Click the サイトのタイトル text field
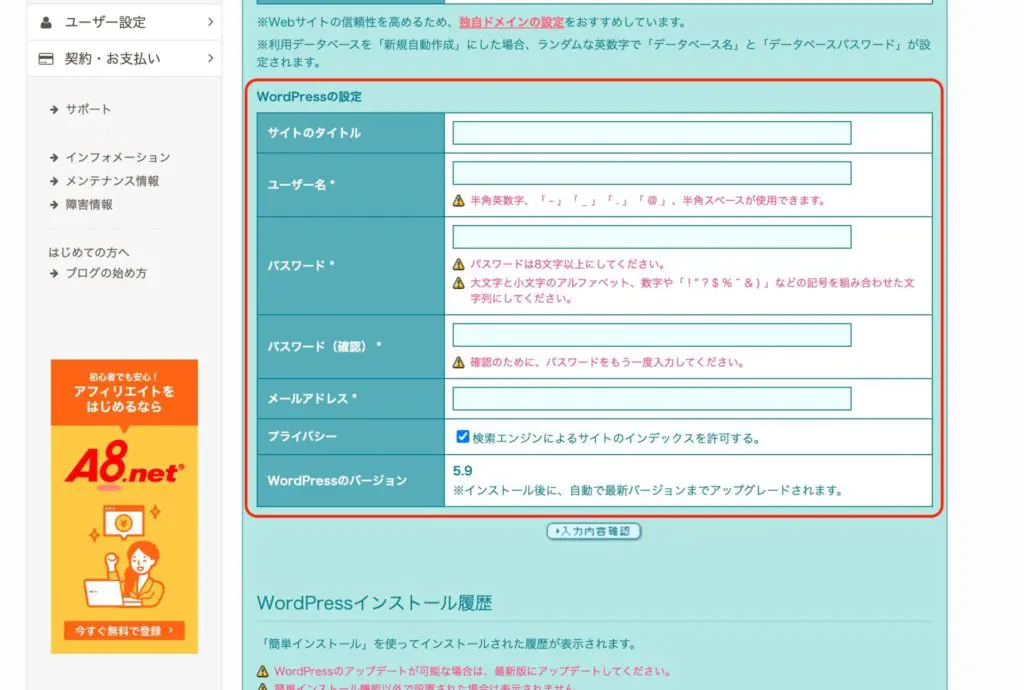This screenshot has height=690, width=1024. pyautogui.click(x=651, y=133)
